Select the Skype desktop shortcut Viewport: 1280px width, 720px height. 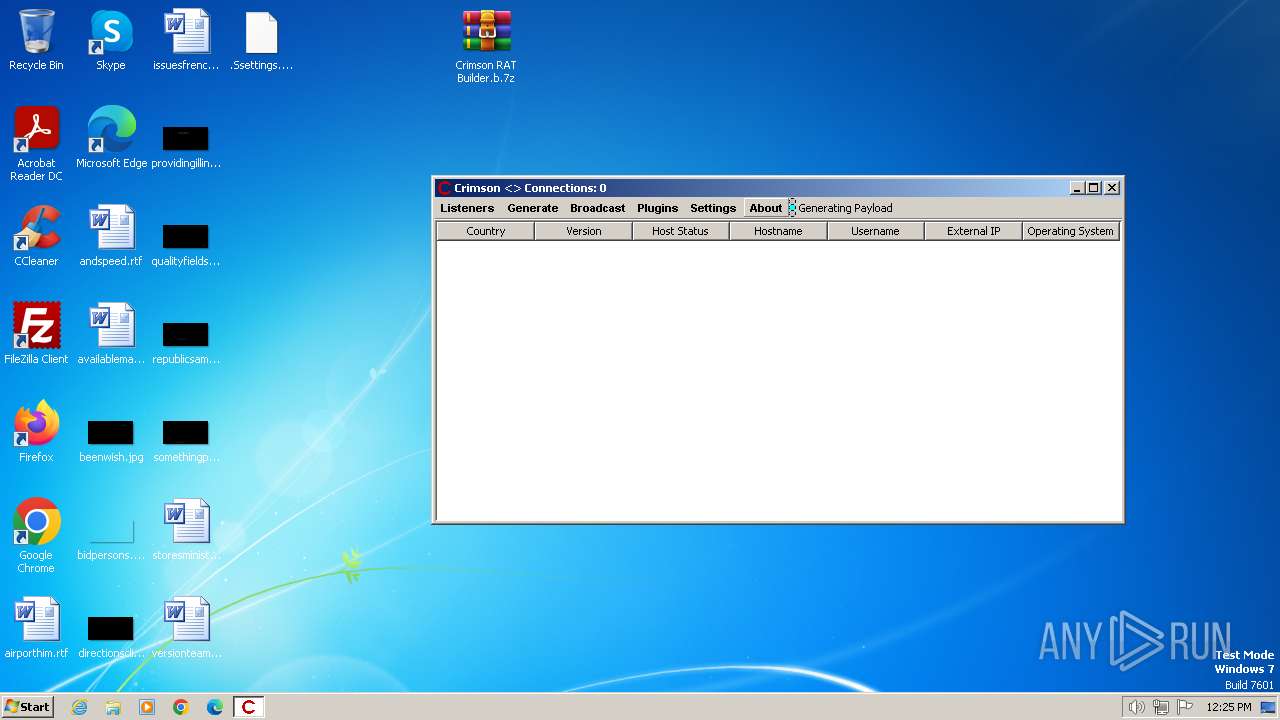[110, 41]
